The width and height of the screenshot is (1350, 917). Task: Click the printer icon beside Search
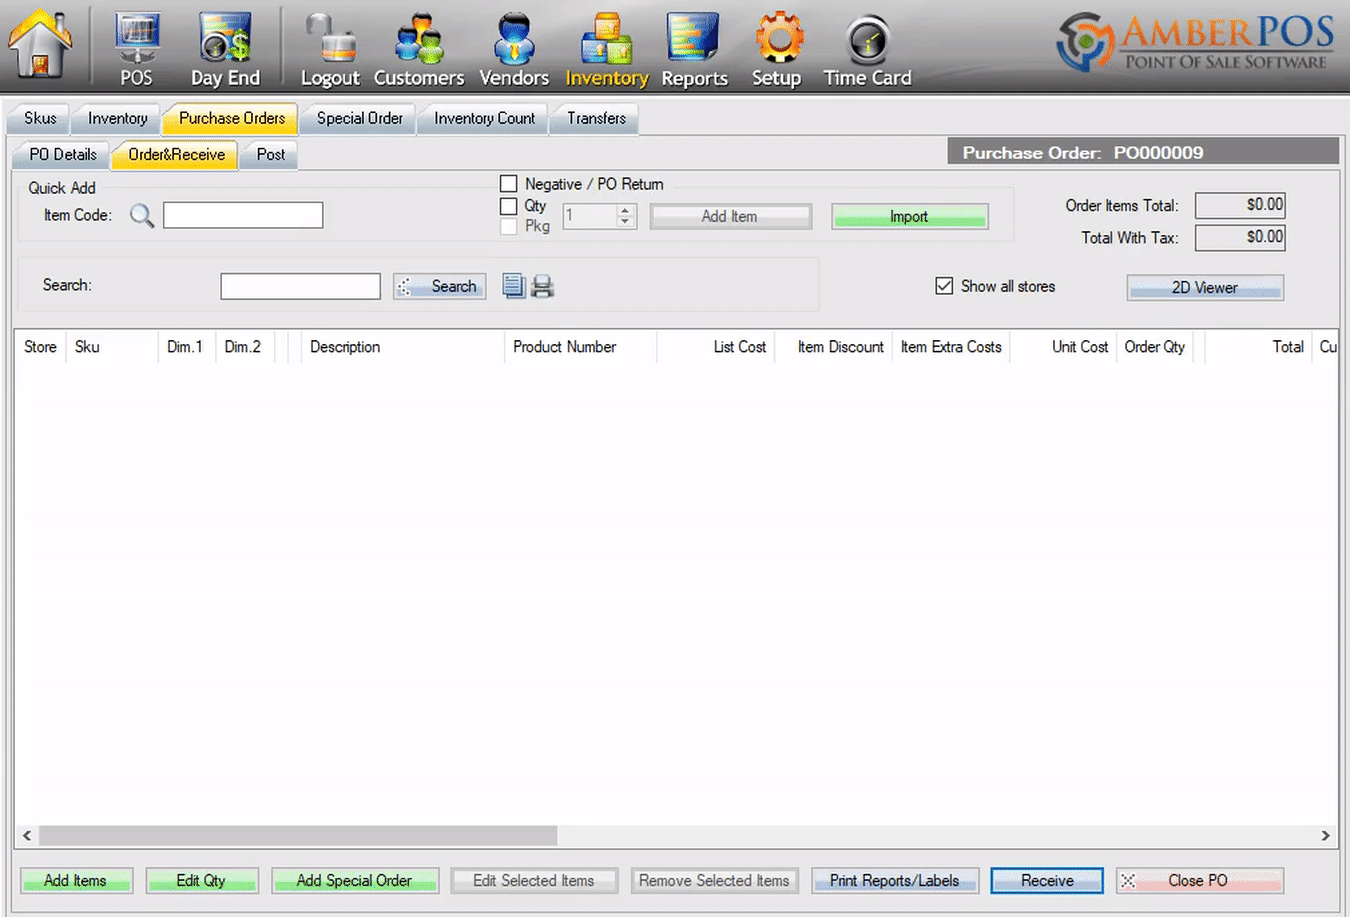tap(542, 287)
